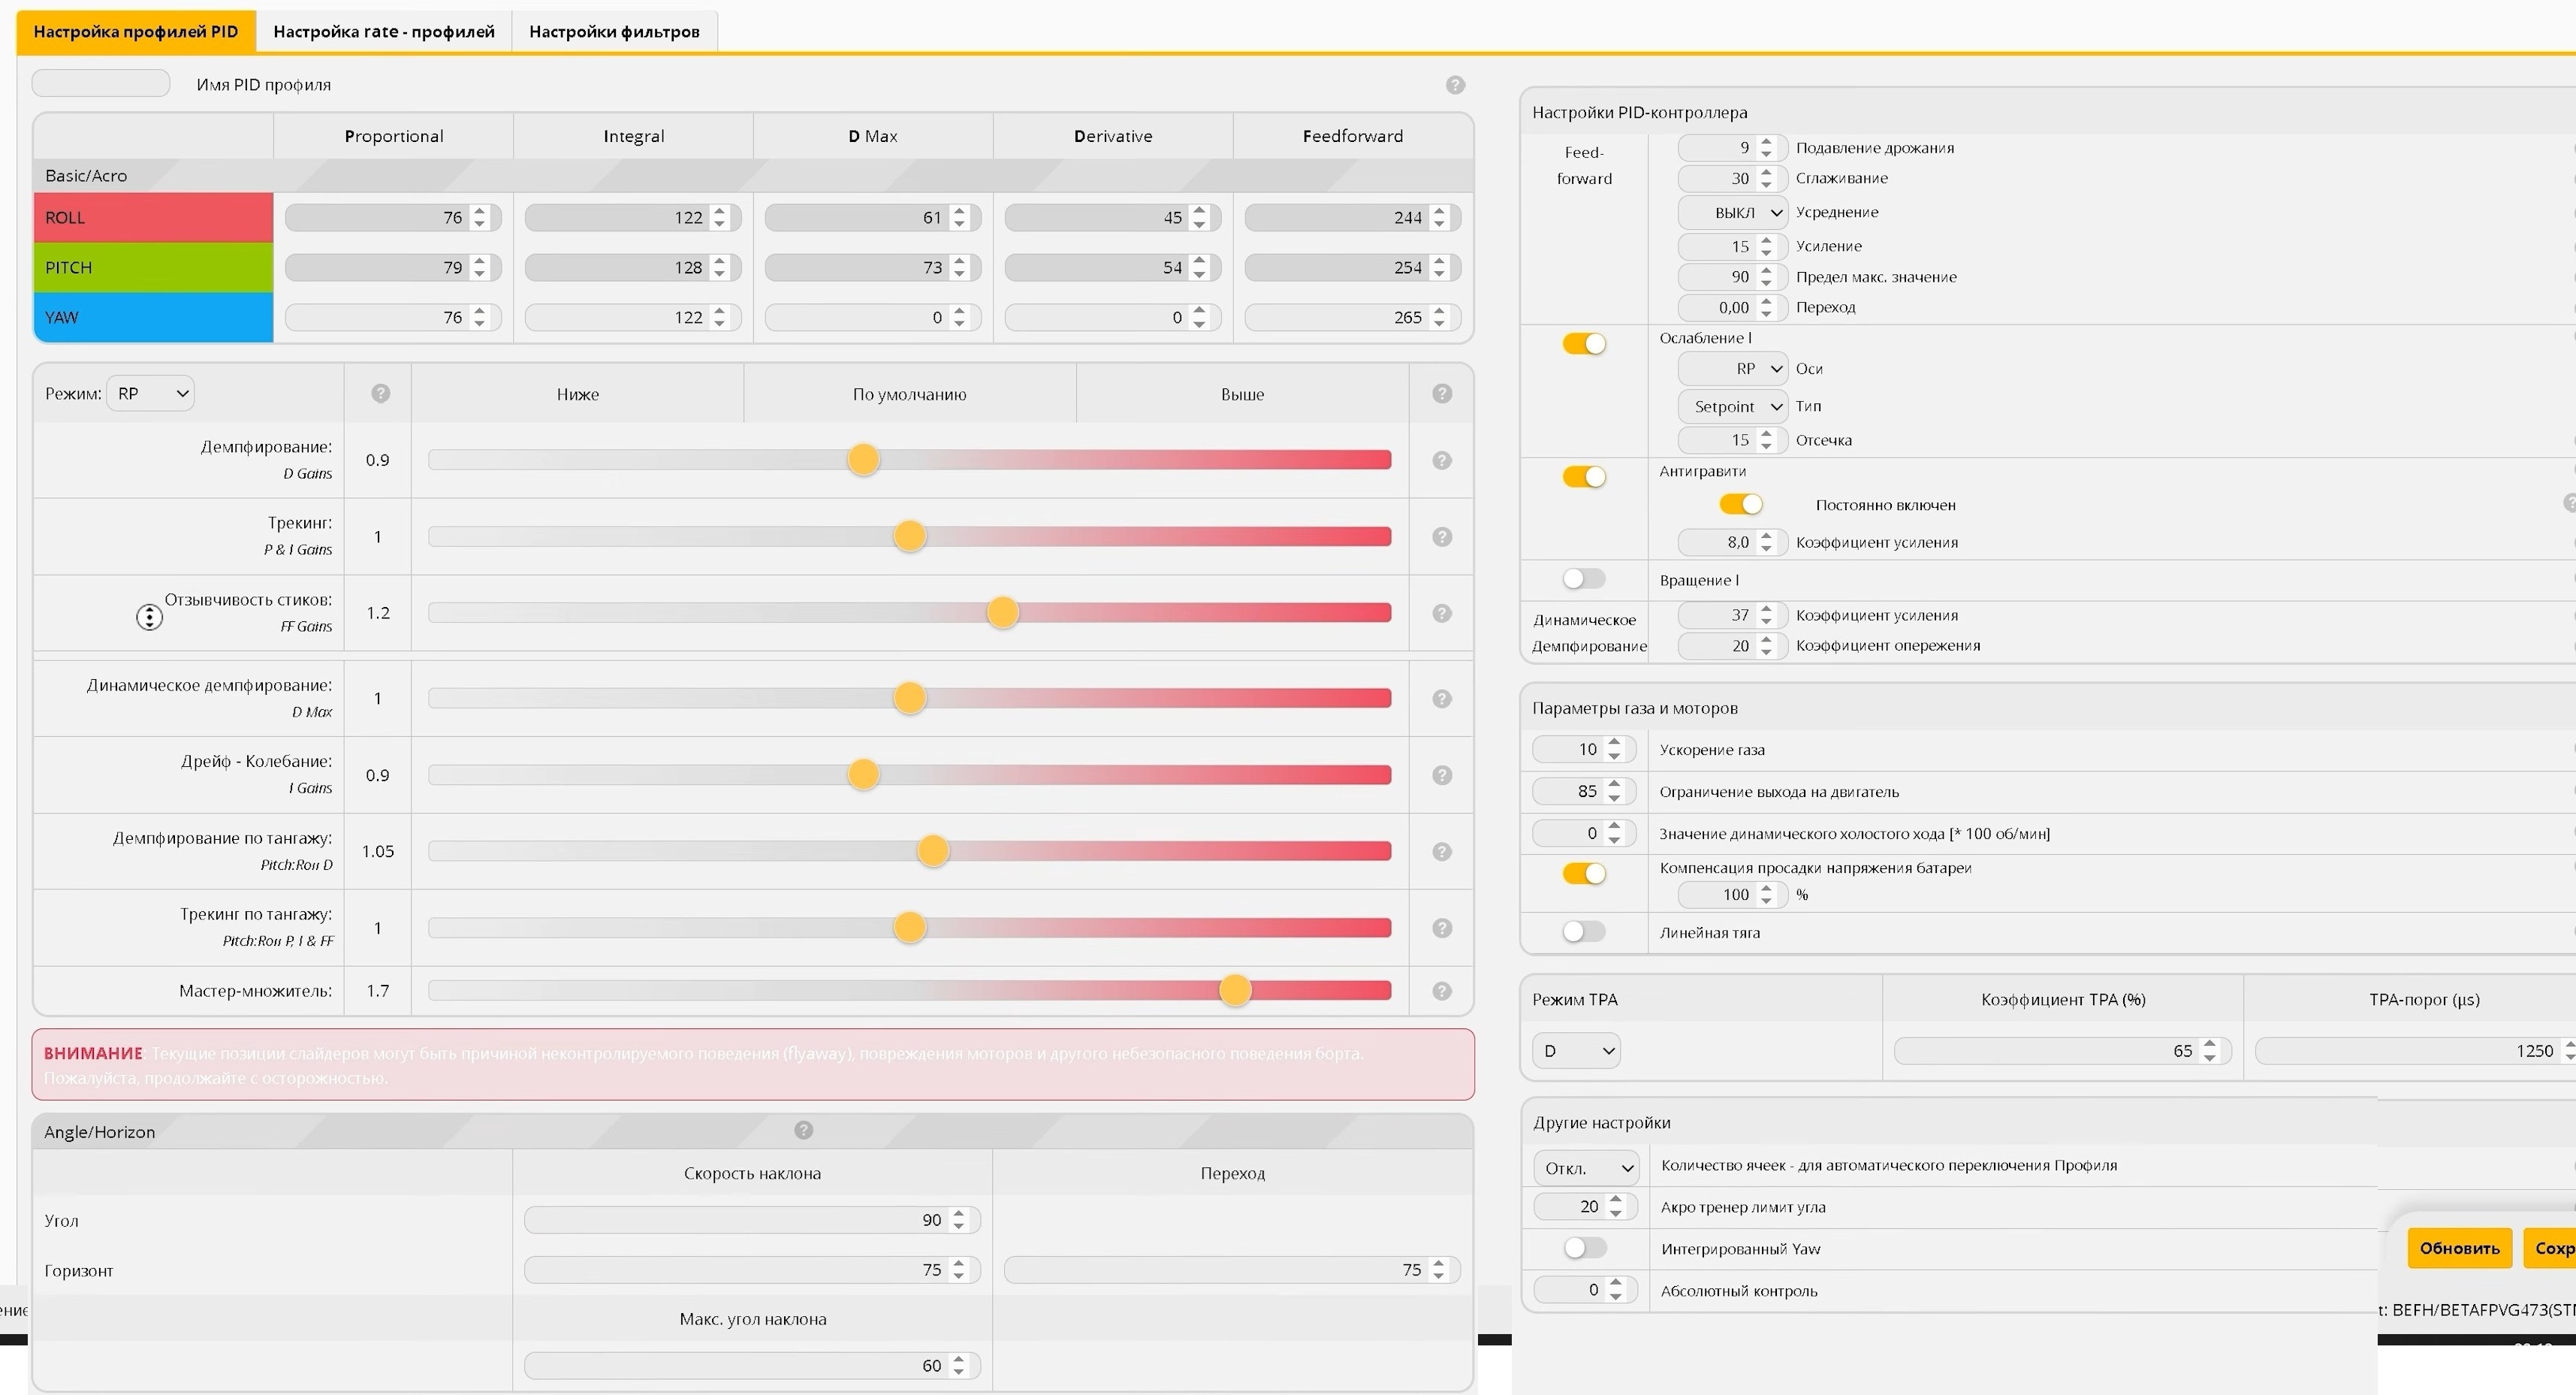Click help icon for Мастер-множитель slider
2576x1395 pixels.
tap(1441, 991)
